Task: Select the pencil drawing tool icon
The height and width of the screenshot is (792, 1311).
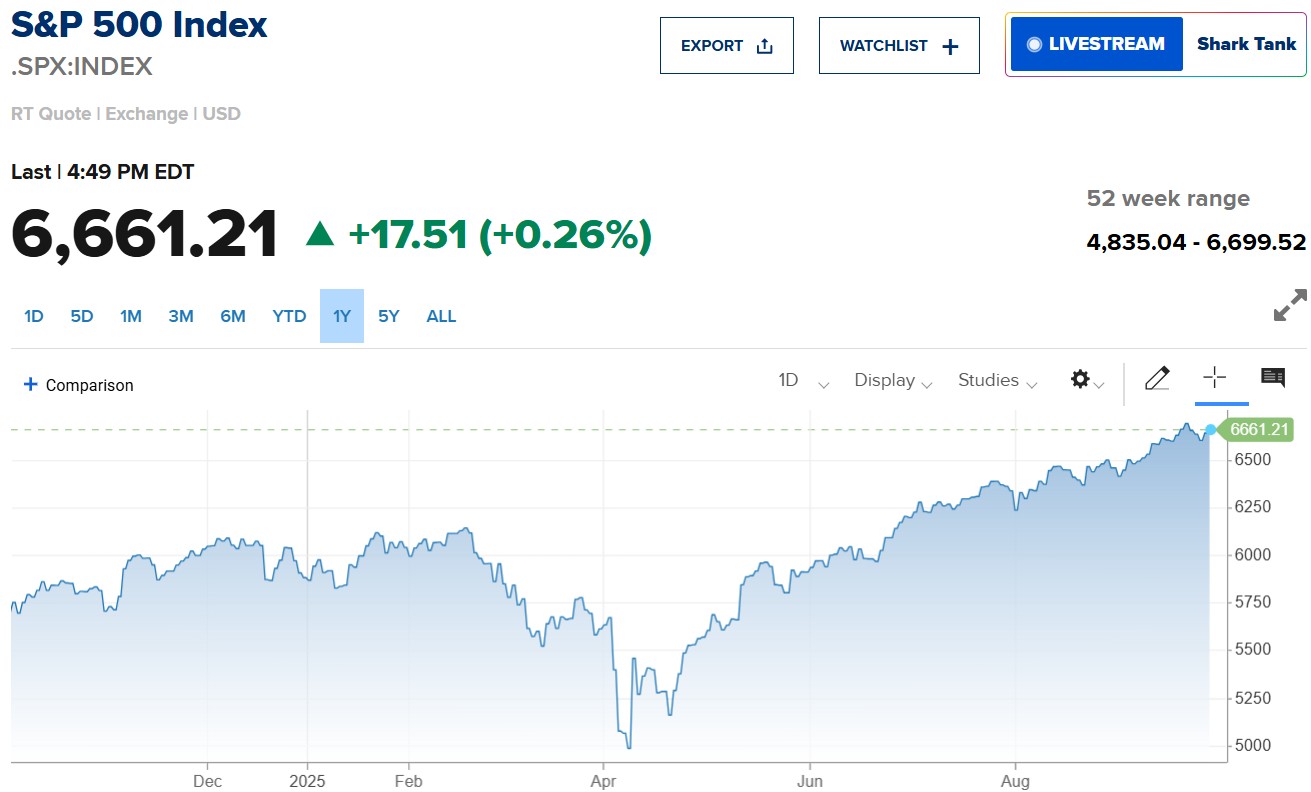Action: pyautogui.click(x=1157, y=378)
